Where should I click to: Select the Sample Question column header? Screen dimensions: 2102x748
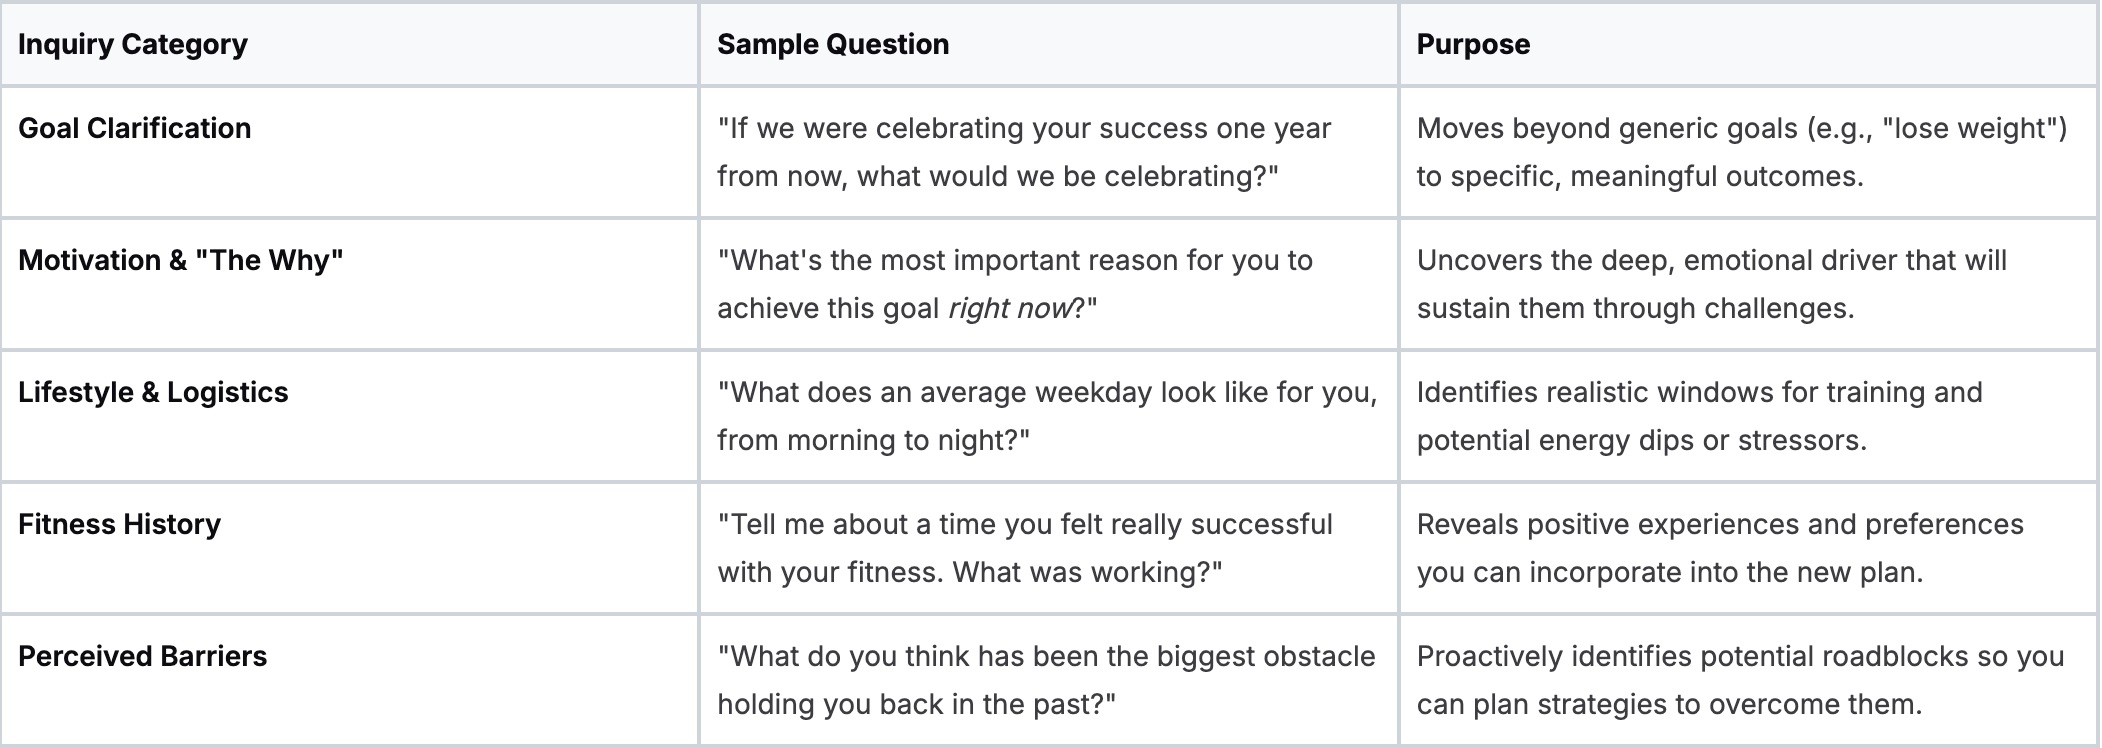coord(833,44)
